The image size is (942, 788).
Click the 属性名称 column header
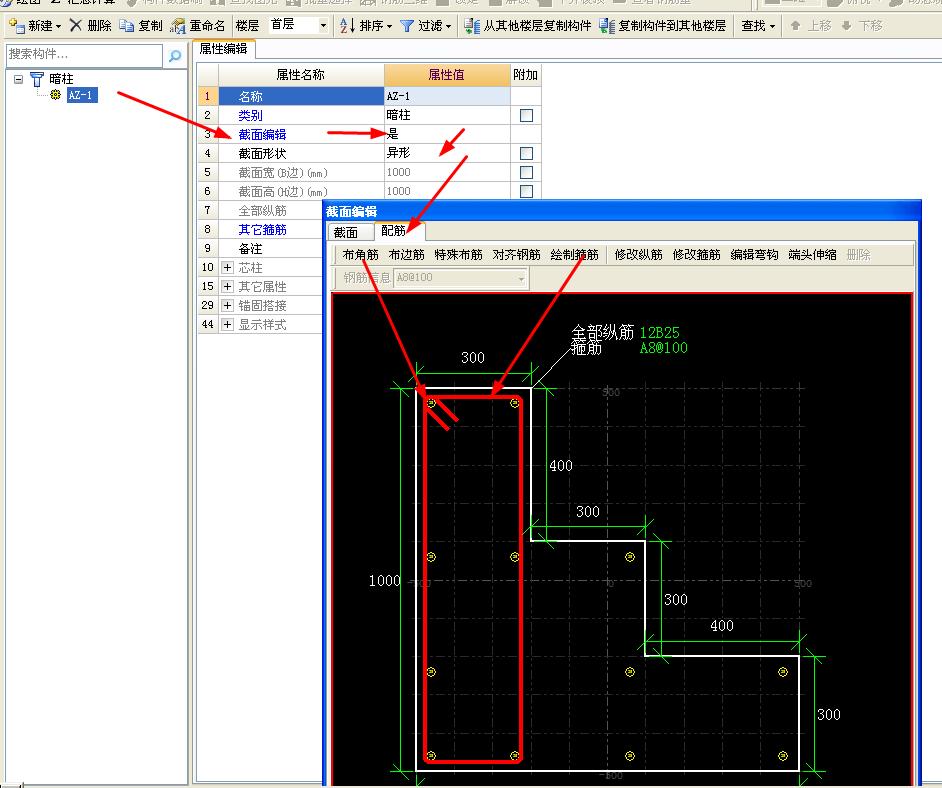point(300,75)
